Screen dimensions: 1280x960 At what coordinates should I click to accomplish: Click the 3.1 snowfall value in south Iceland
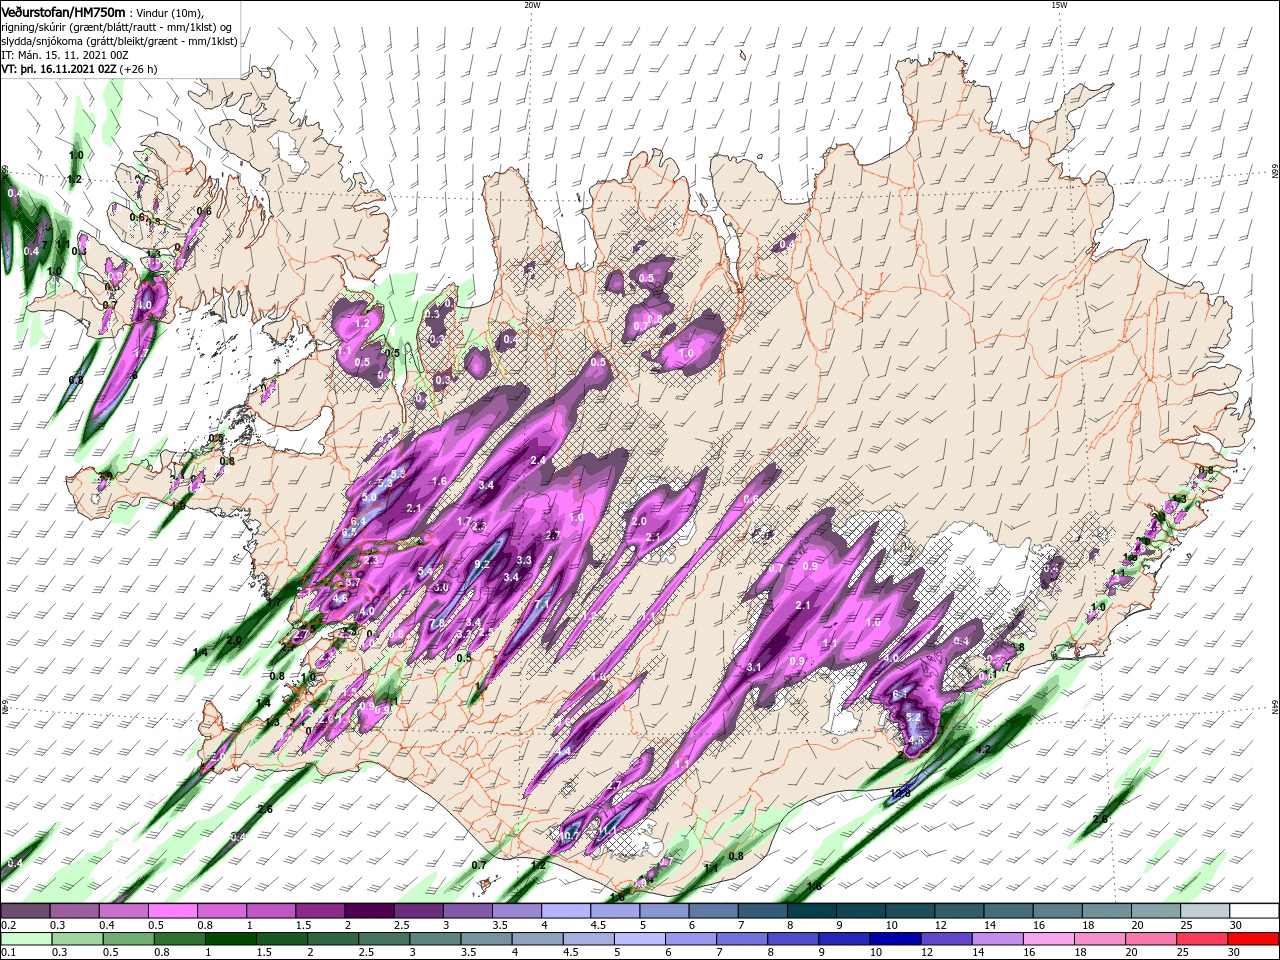coord(755,666)
